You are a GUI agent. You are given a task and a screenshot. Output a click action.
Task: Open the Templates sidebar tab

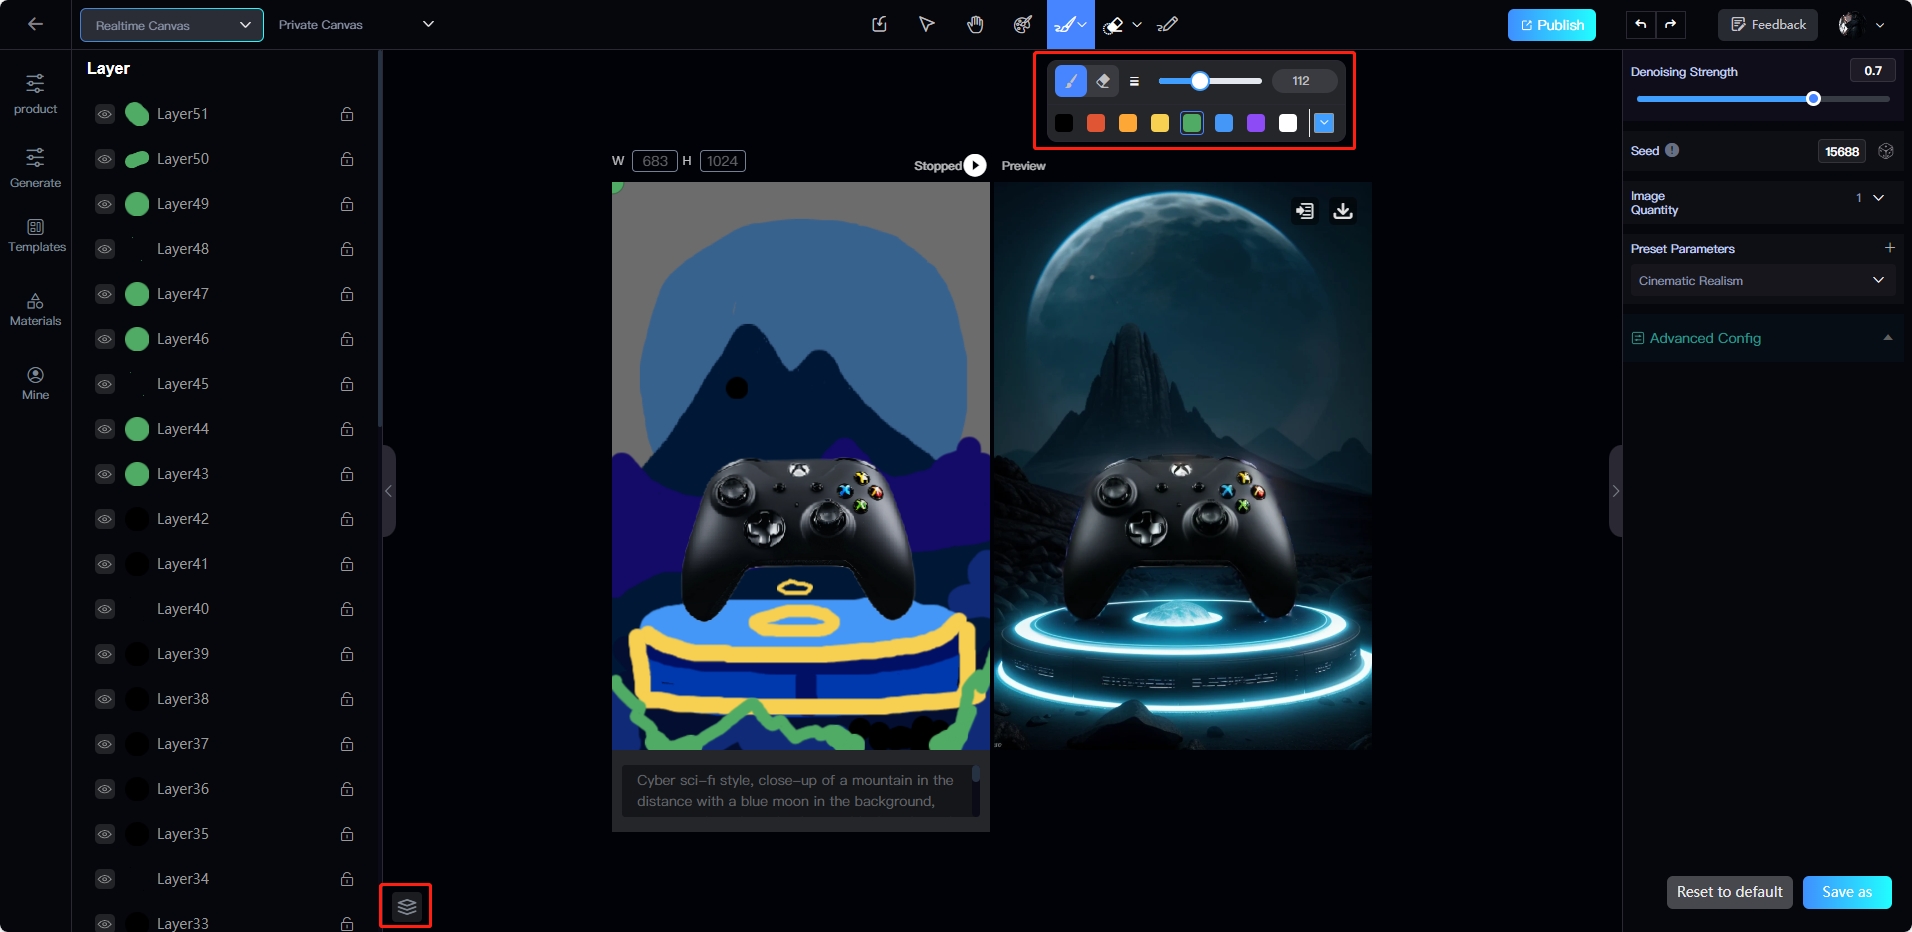tap(36, 236)
